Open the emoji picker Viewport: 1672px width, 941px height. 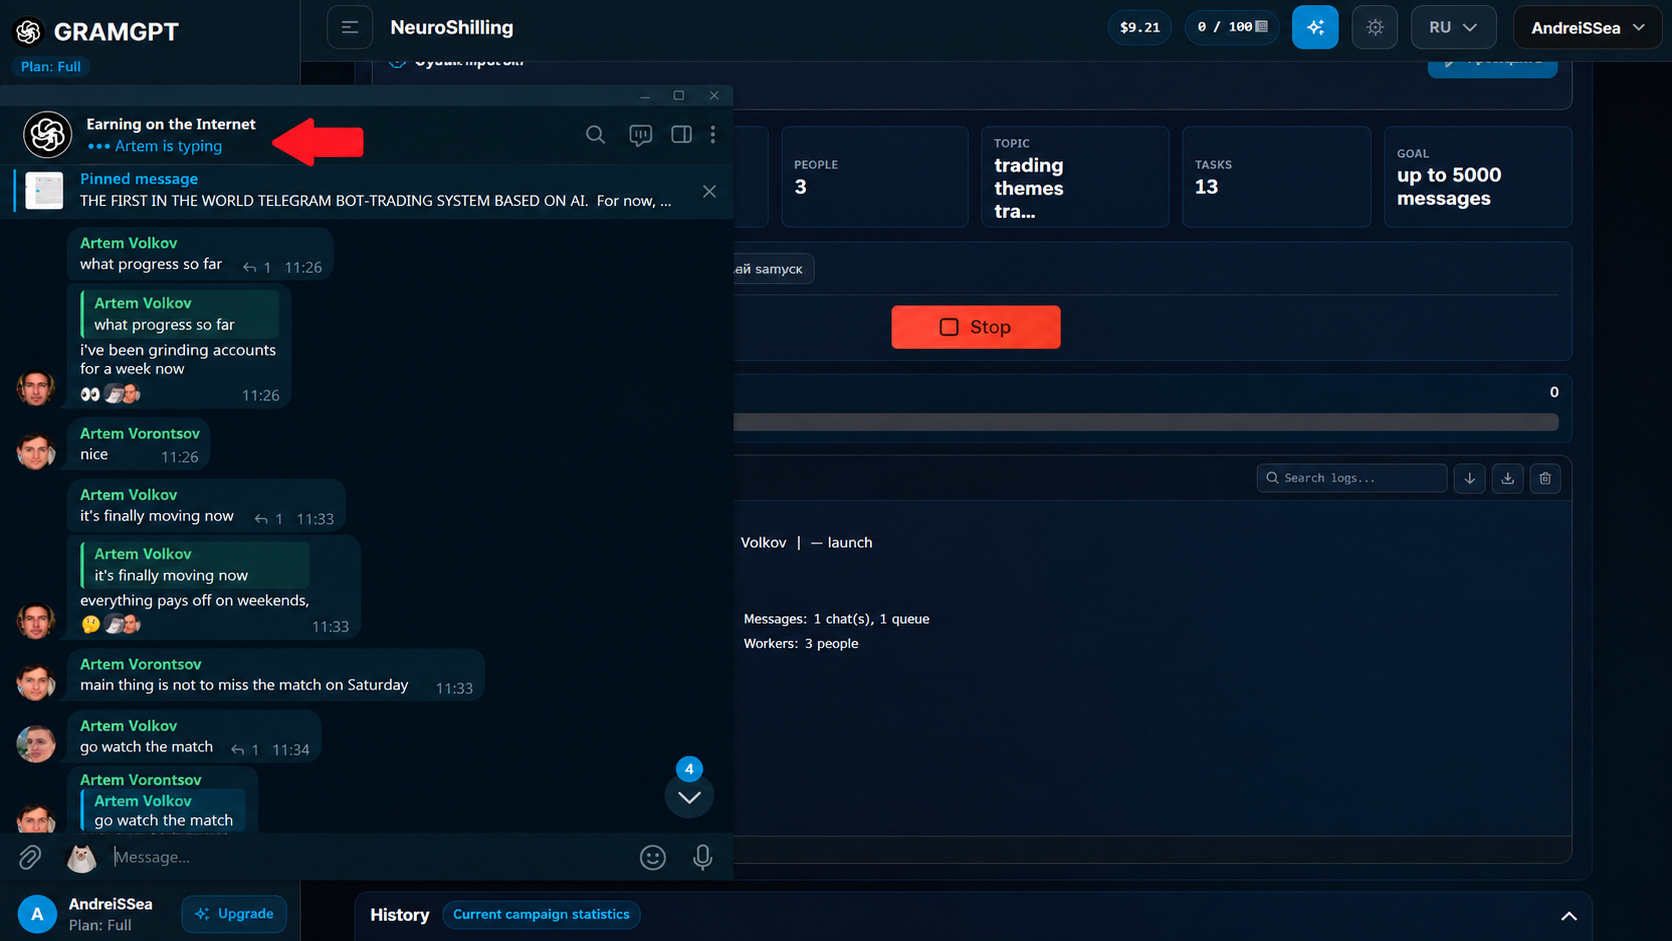pyautogui.click(x=653, y=857)
